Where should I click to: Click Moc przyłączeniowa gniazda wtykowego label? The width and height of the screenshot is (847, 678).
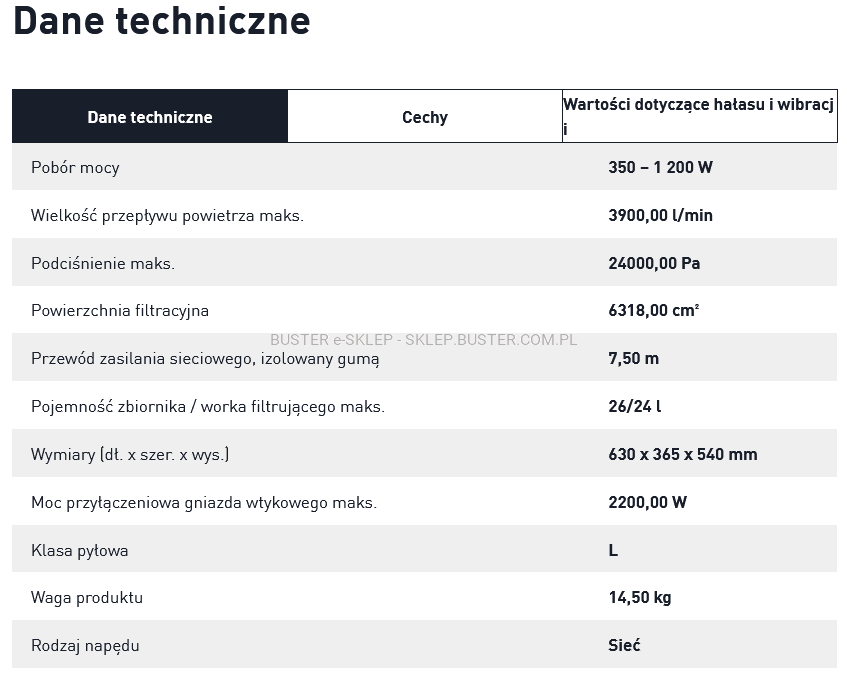204,502
